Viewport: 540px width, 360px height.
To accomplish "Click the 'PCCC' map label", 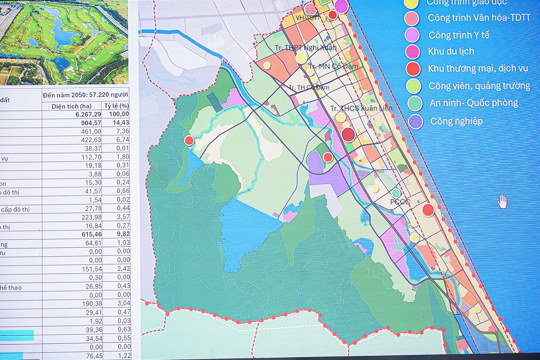I will [399, 201].
